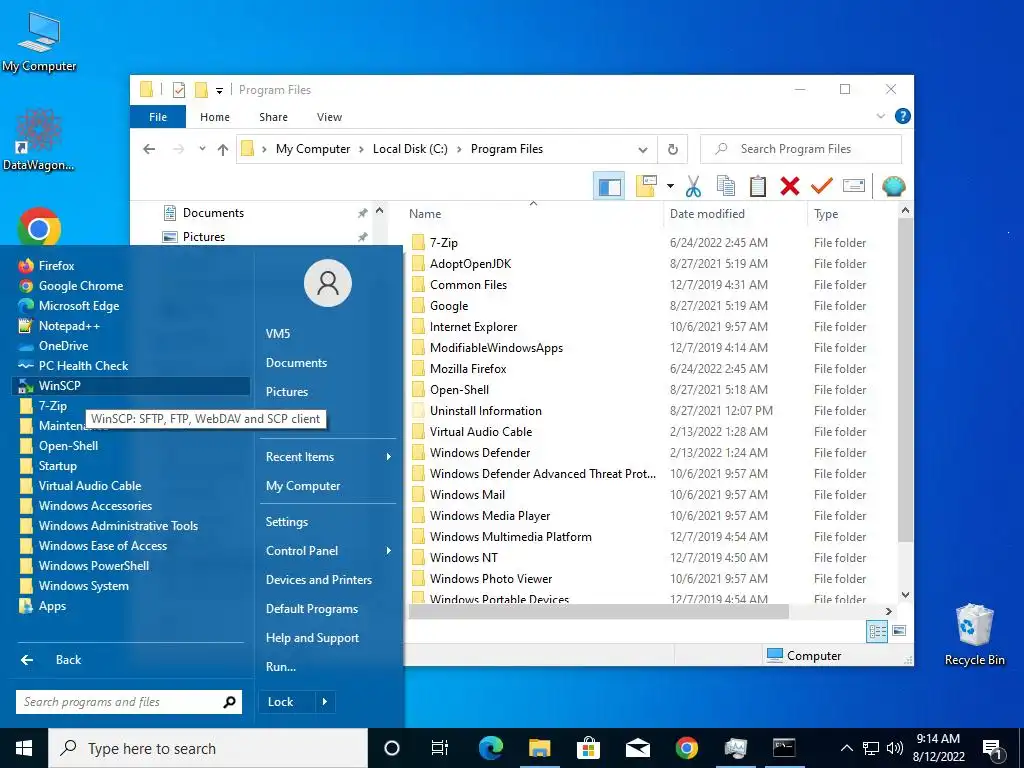Open the views dropdown arrow beside folder icon

point(670,187)
